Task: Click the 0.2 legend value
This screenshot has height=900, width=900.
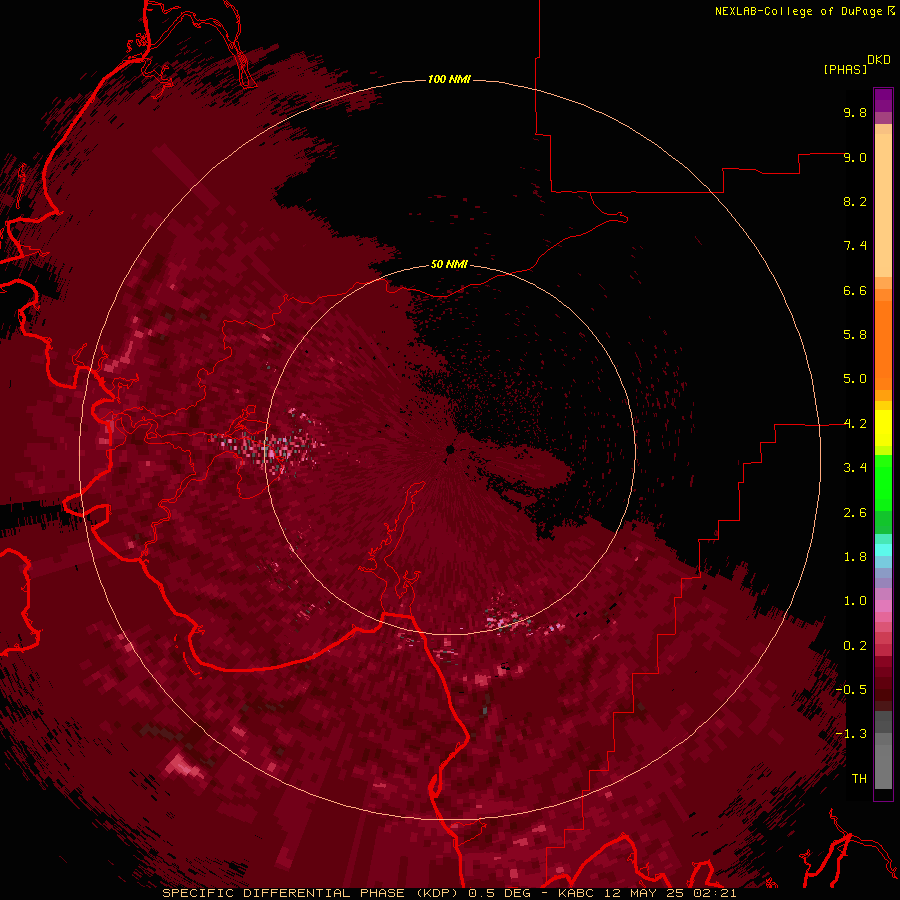Action: 855,646
